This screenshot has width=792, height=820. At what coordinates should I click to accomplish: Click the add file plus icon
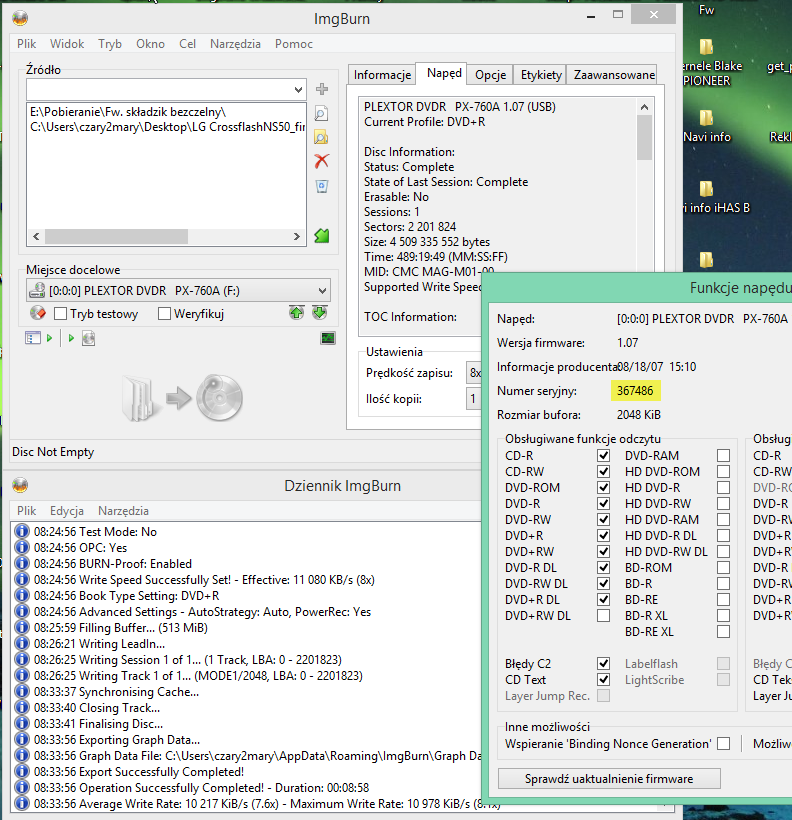322,89
